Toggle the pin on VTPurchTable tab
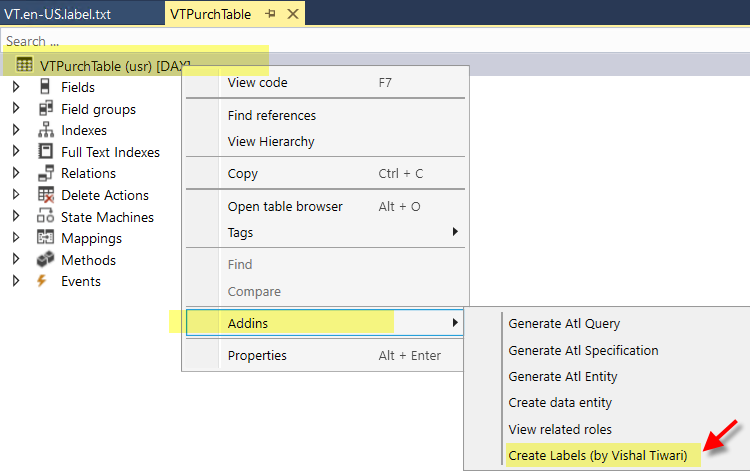 click(x=270, y=14)
